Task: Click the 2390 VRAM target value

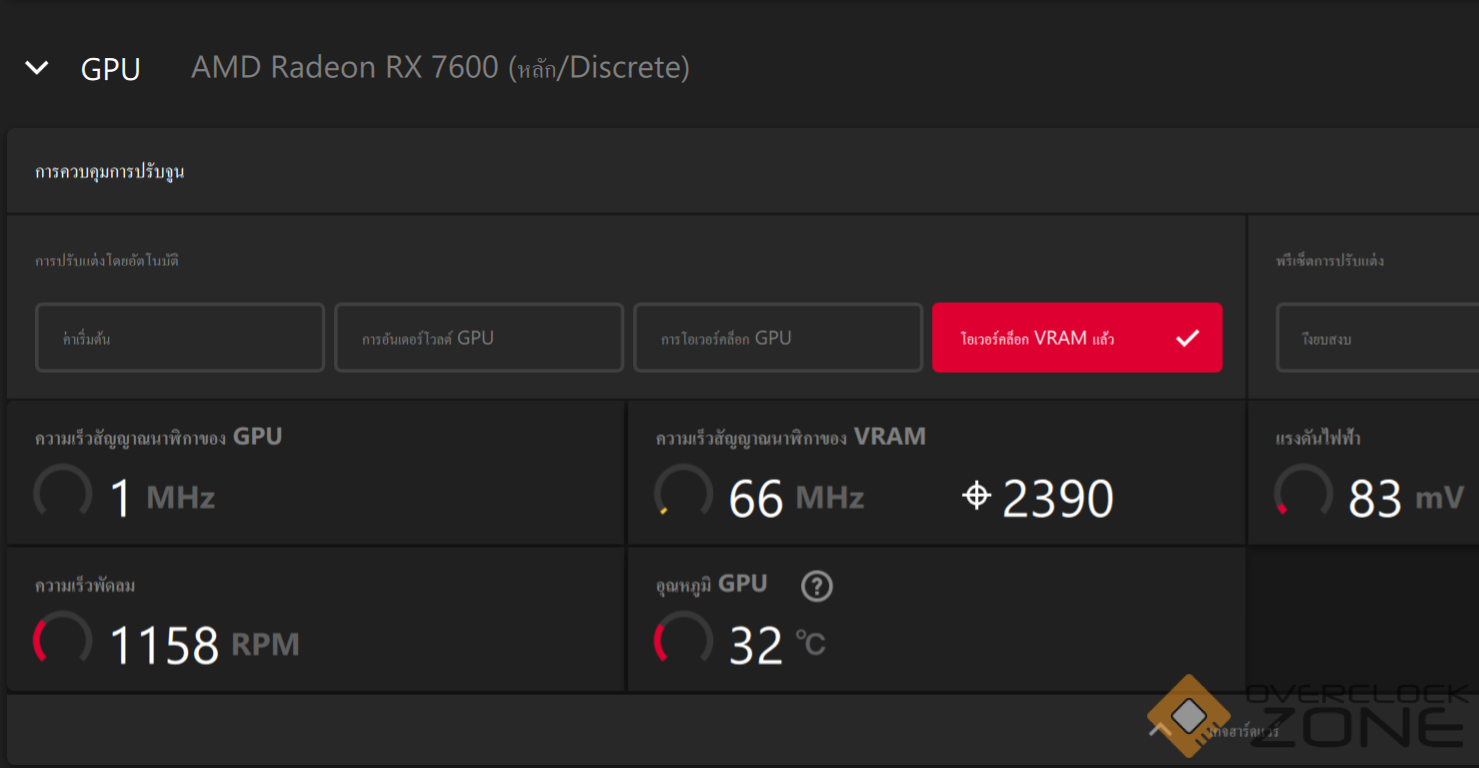Action: [x=1057, y=498]
